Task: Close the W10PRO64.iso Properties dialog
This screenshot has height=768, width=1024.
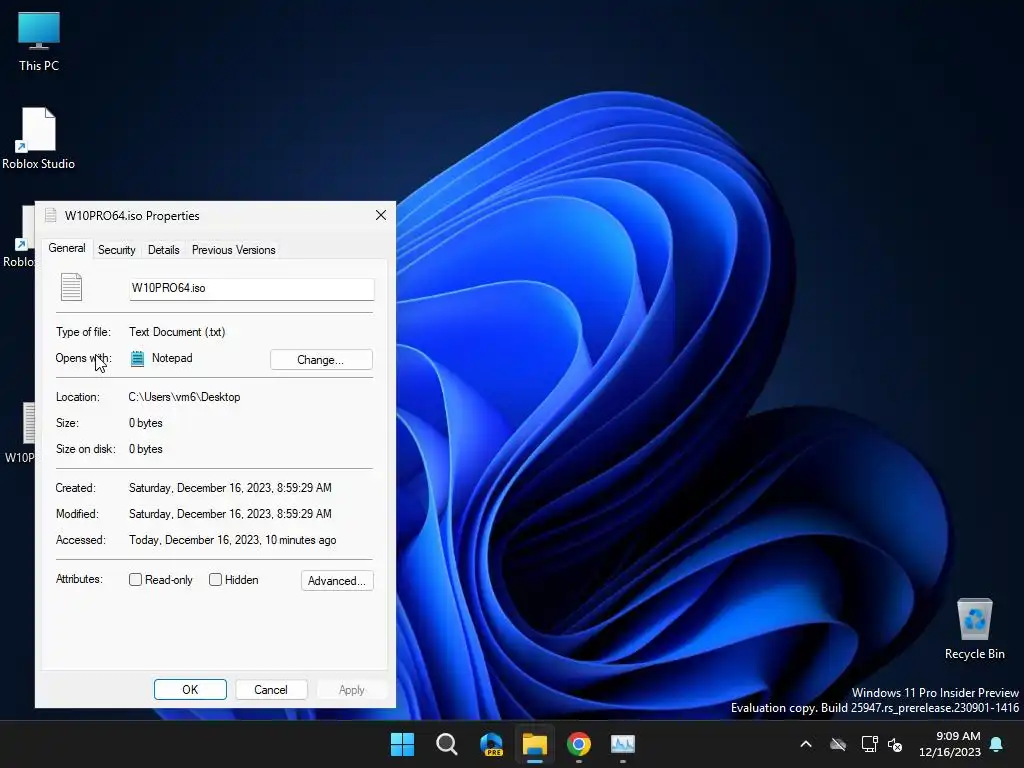Action: coord(381,216)
